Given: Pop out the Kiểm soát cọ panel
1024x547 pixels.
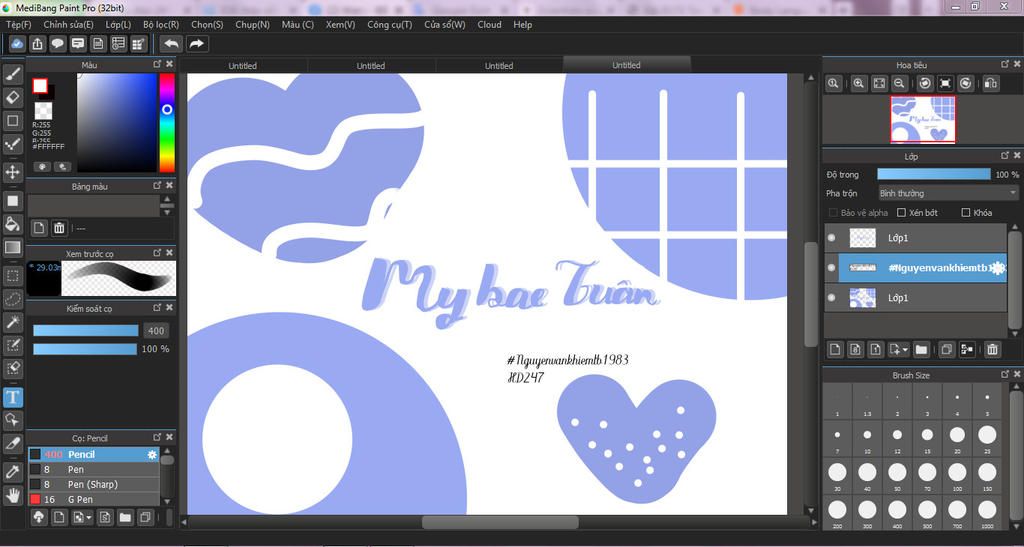Looking at the screenshot, I should [157, 307].
